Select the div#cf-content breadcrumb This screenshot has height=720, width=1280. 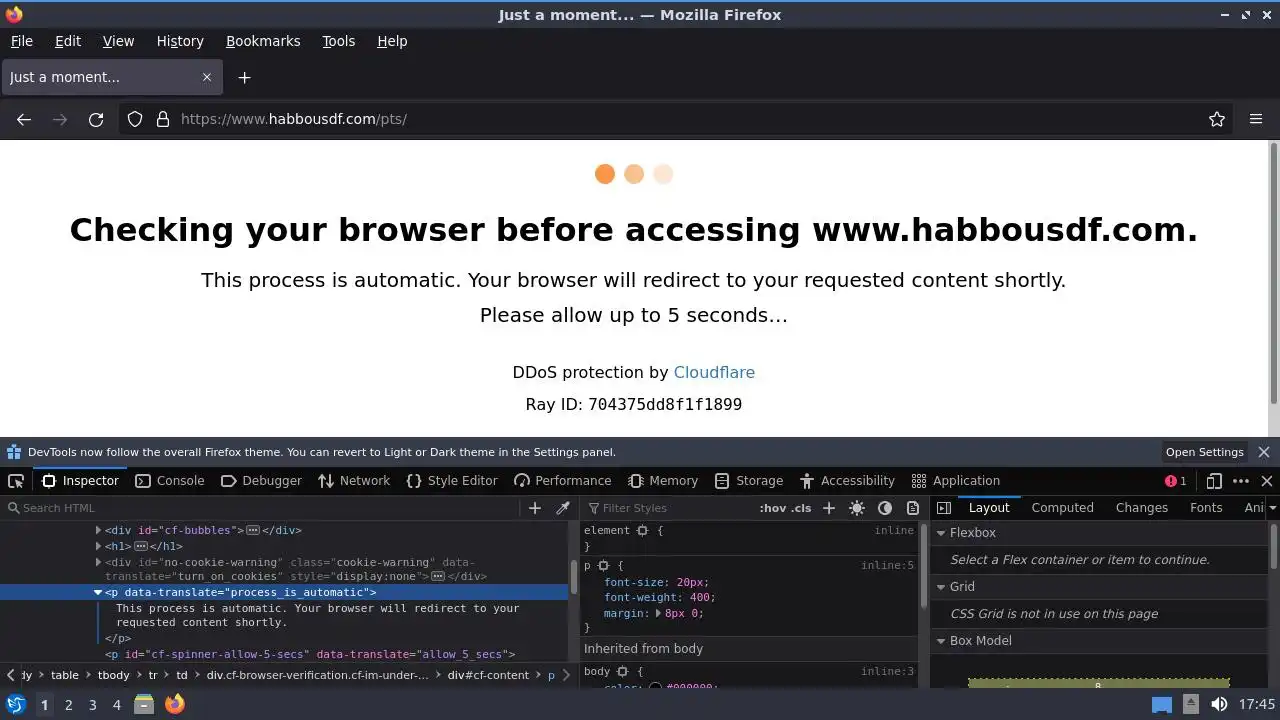[x=488, y=675]
